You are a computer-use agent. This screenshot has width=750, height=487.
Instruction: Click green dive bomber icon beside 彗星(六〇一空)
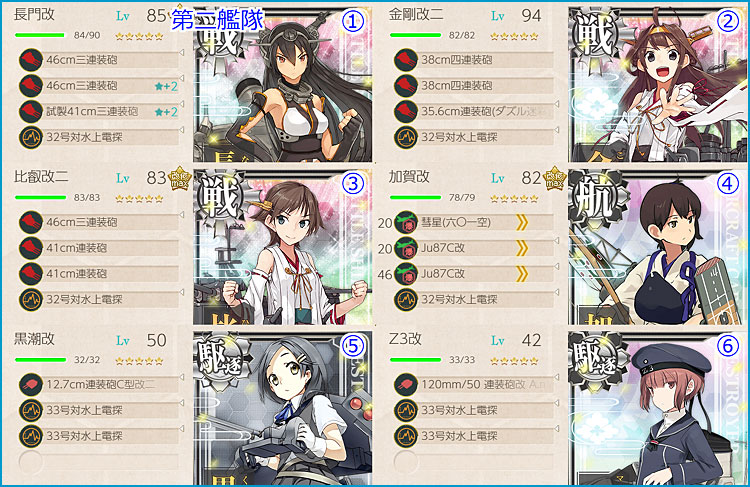tap(406, 222)
